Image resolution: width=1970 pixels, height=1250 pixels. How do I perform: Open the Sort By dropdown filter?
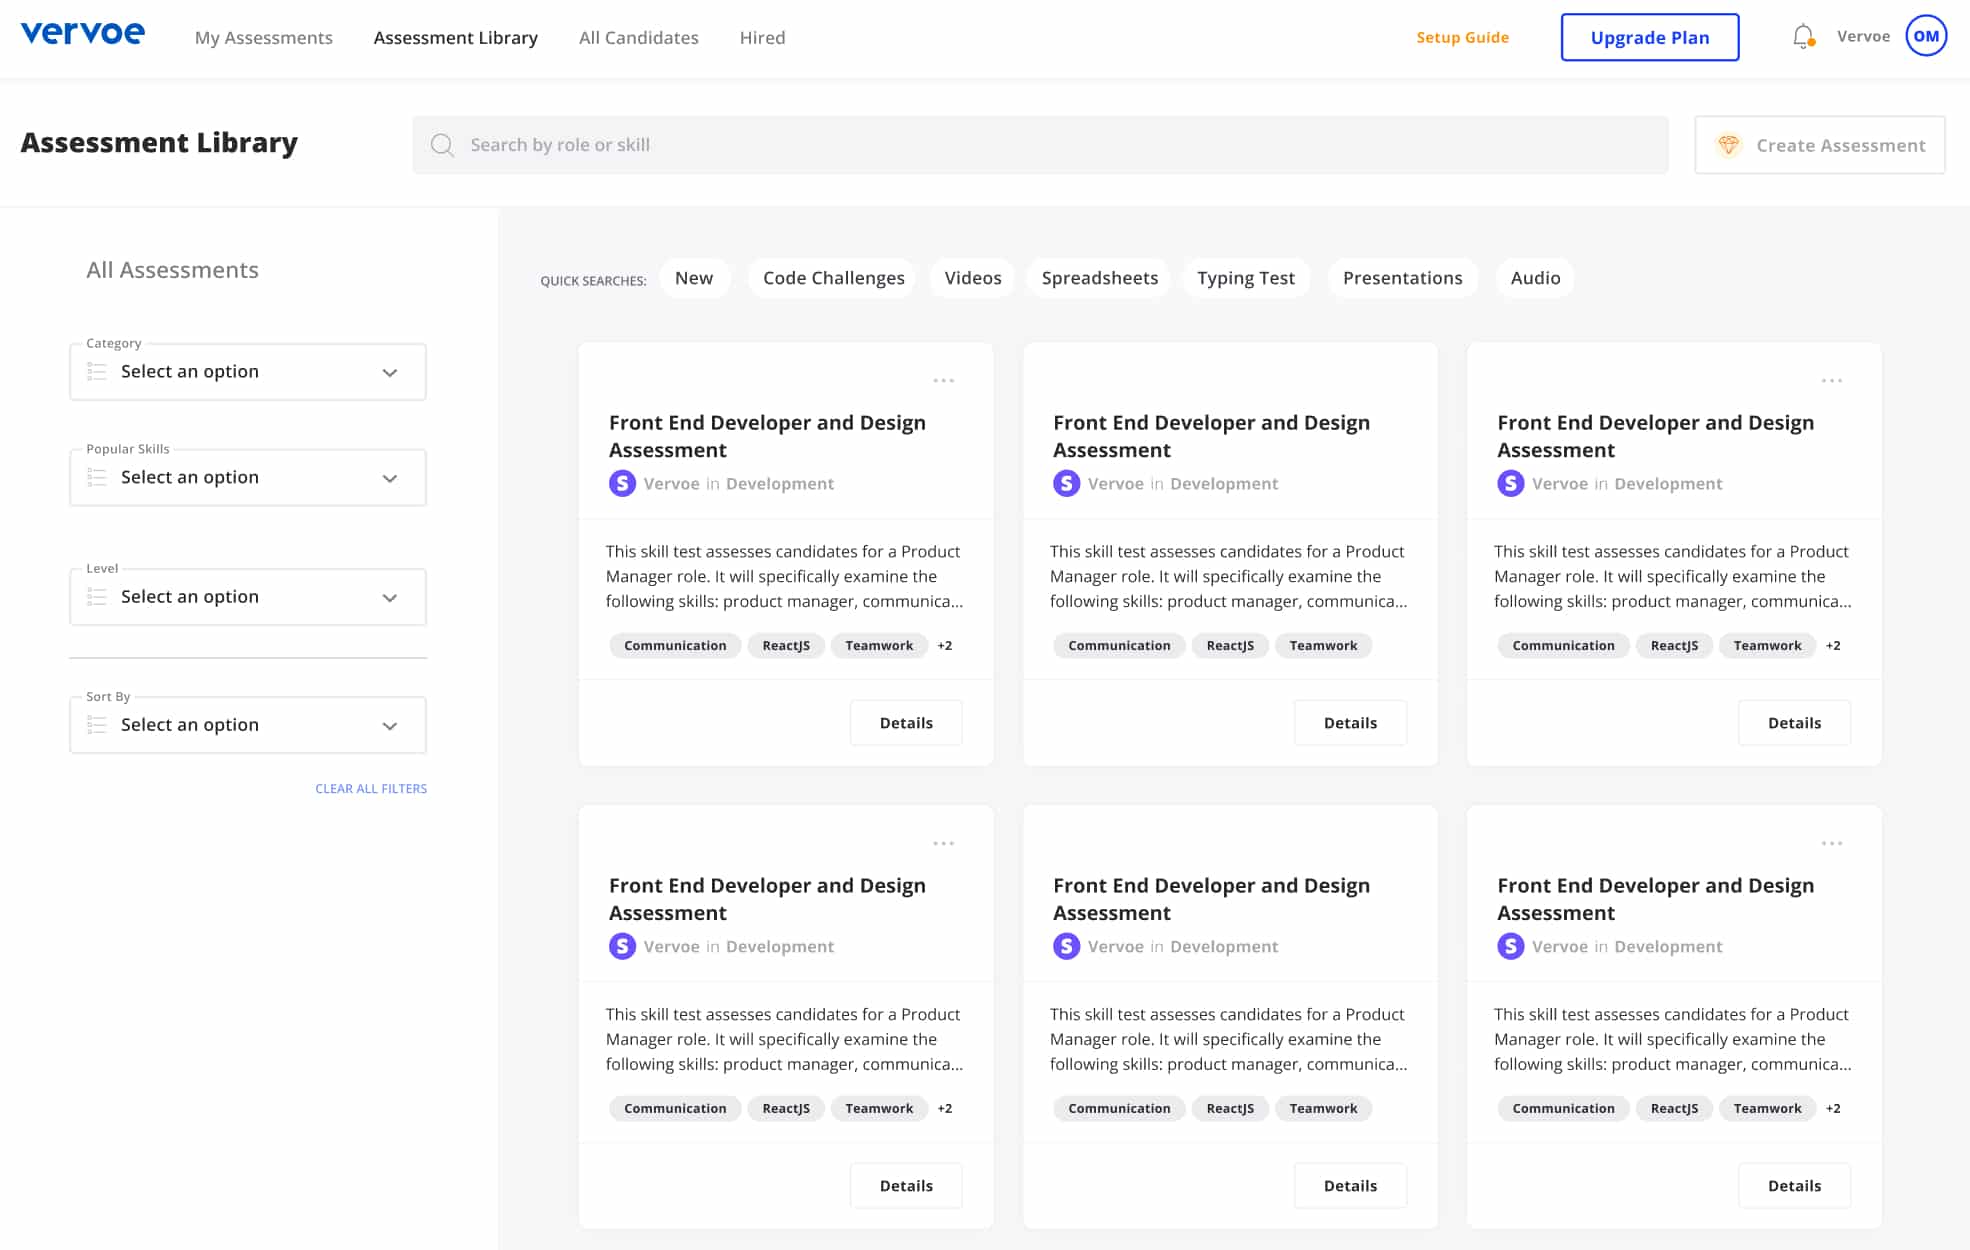[248, 723]
